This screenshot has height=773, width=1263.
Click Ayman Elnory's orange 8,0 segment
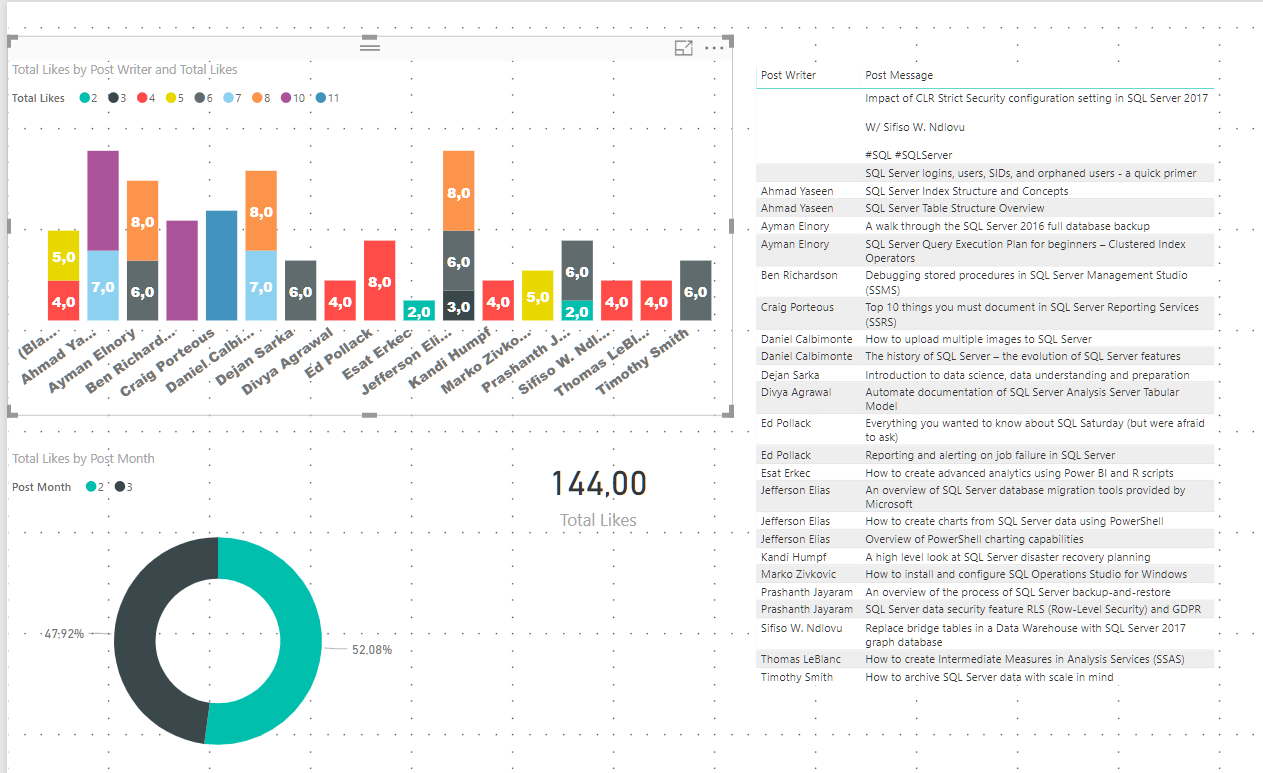click(142, 221)
